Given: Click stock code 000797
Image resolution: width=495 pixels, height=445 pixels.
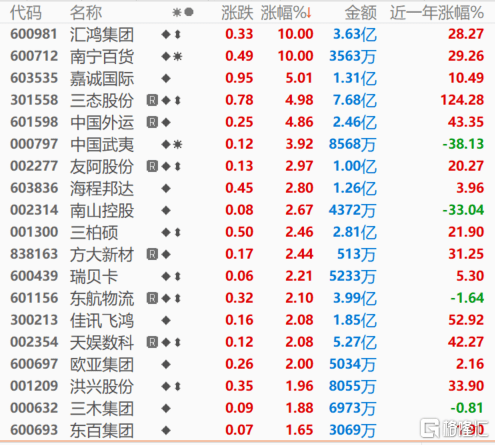Looking at the screenshot, I should tap(34, 144).
